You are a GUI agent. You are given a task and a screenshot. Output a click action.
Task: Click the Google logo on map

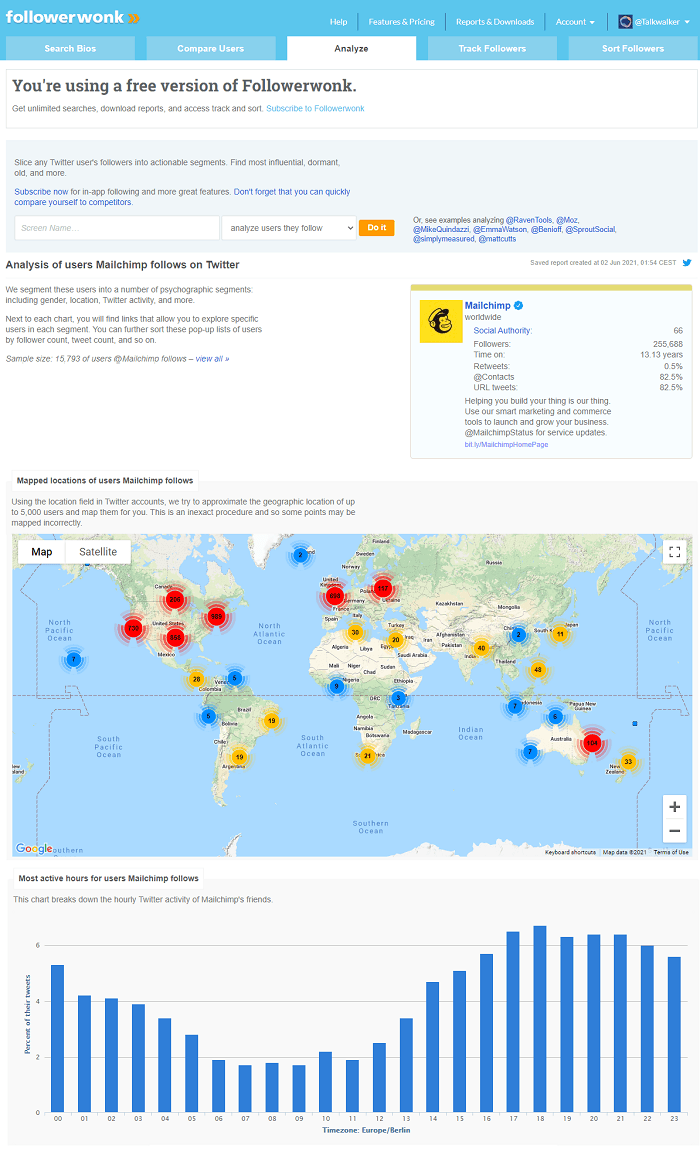click(34, 848)
